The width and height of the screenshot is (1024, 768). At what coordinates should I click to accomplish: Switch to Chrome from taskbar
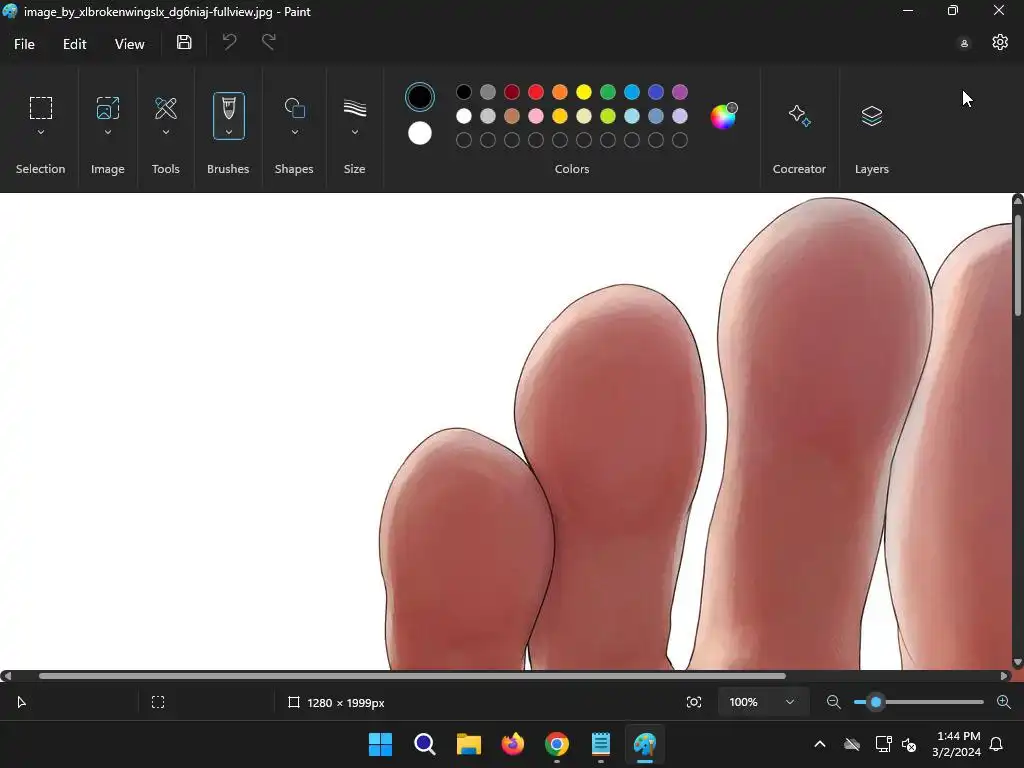pos(556,744)
